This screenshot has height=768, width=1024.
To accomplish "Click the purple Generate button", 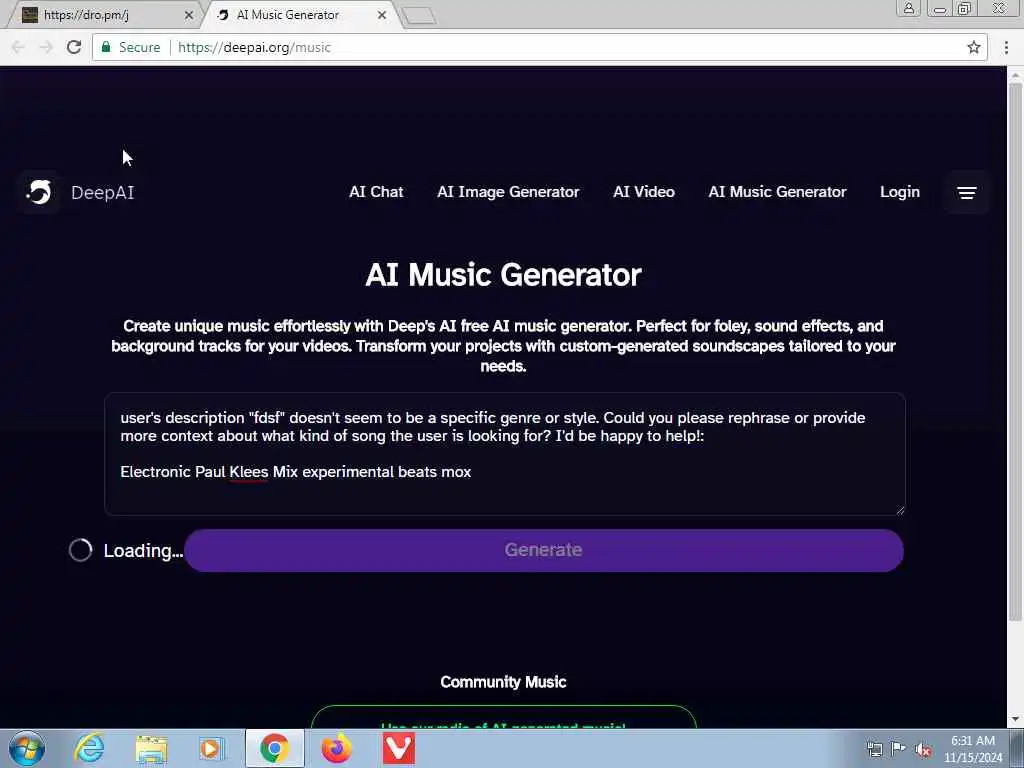I will click(543, 551).
